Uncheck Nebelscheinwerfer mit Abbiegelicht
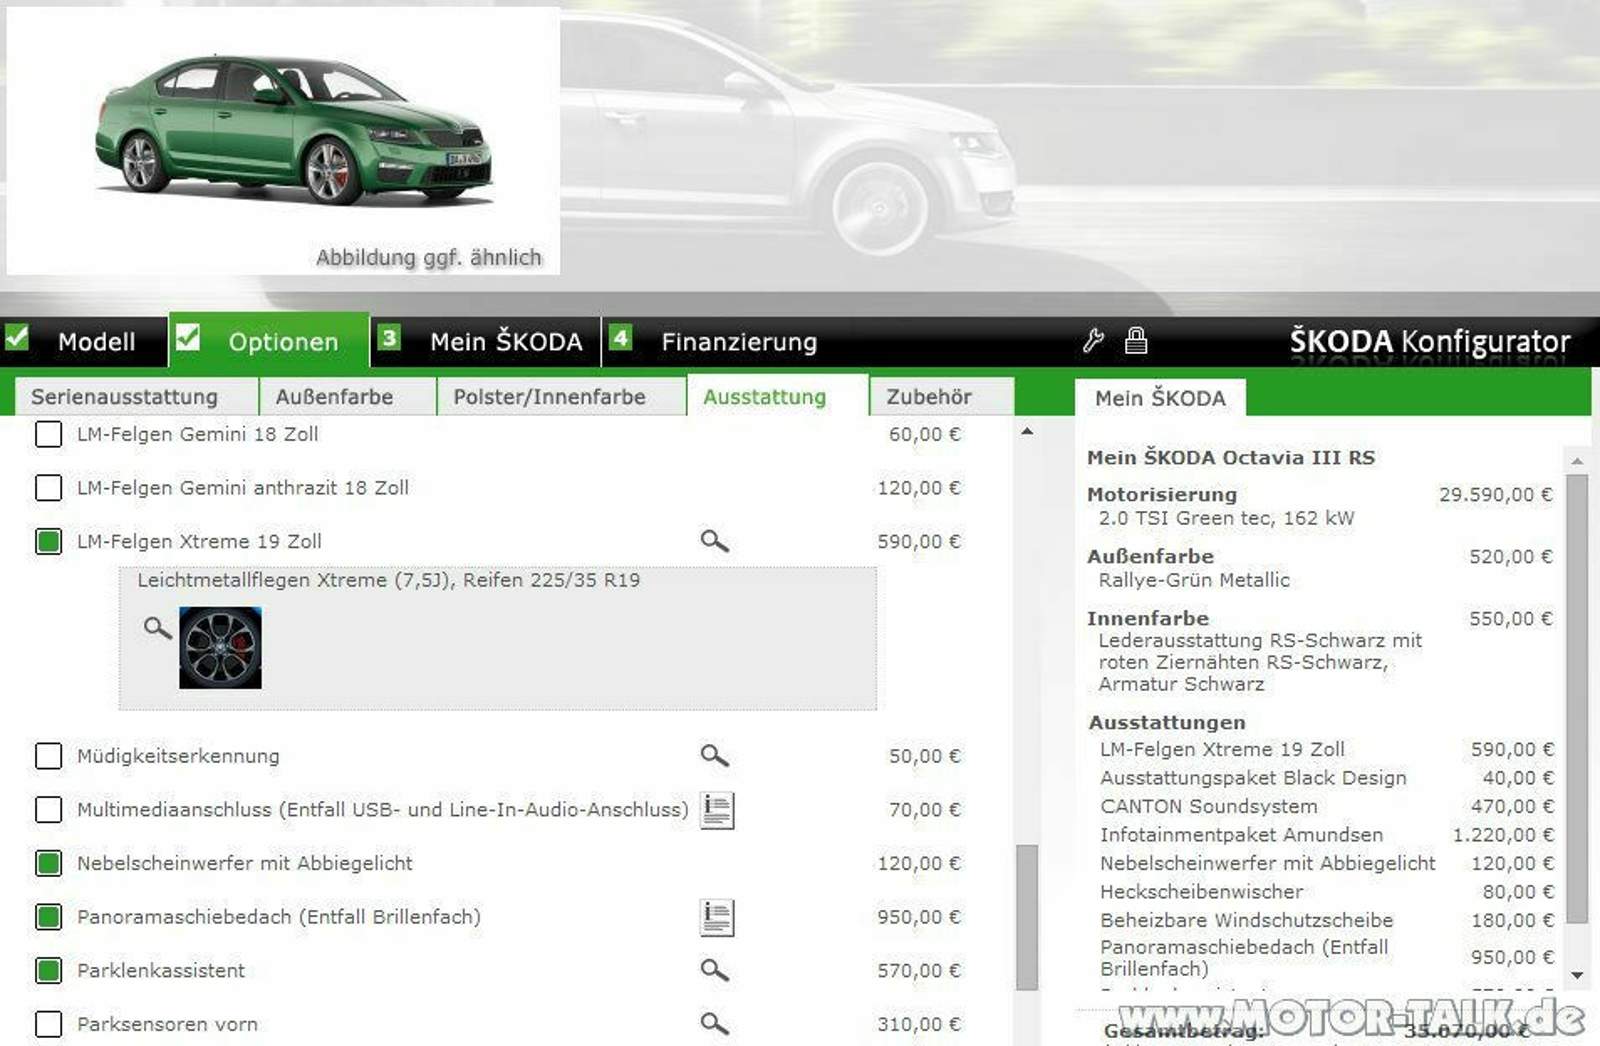 point(48,863)
